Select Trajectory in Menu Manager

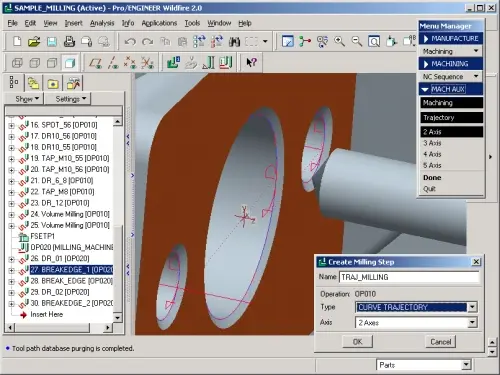coord(452,117)
